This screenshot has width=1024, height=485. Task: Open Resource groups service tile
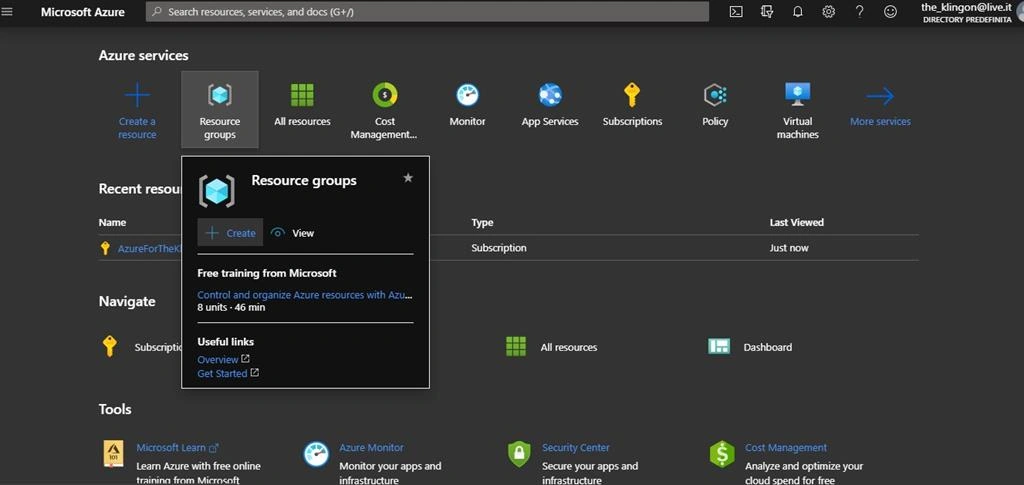tap(219, 109)
